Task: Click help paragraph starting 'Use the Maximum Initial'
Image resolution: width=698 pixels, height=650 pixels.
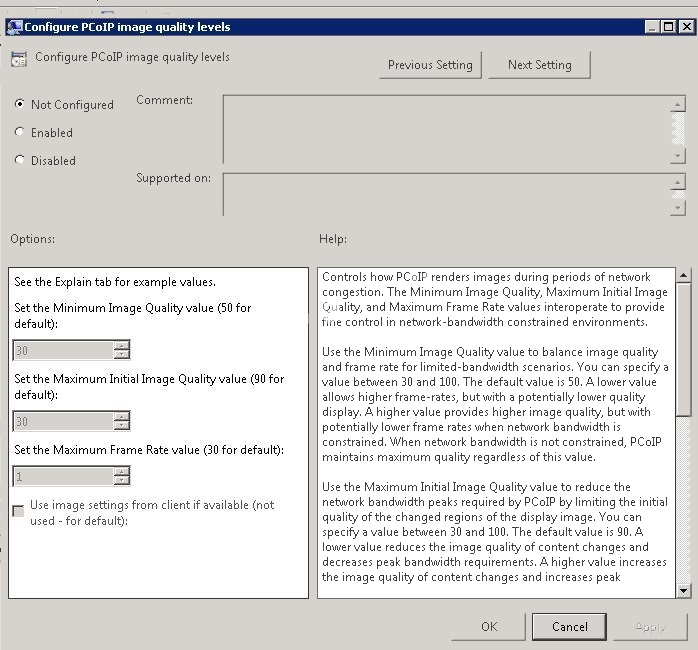Action: pos(495,532)
